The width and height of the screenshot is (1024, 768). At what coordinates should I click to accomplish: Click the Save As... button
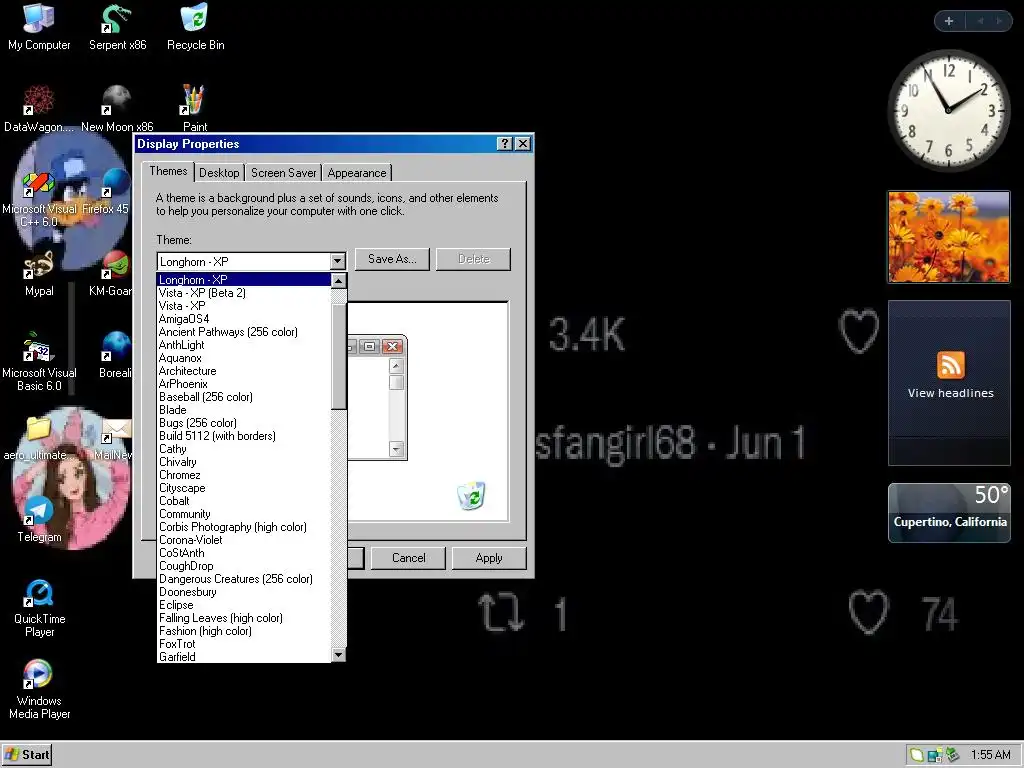(392, 259)
